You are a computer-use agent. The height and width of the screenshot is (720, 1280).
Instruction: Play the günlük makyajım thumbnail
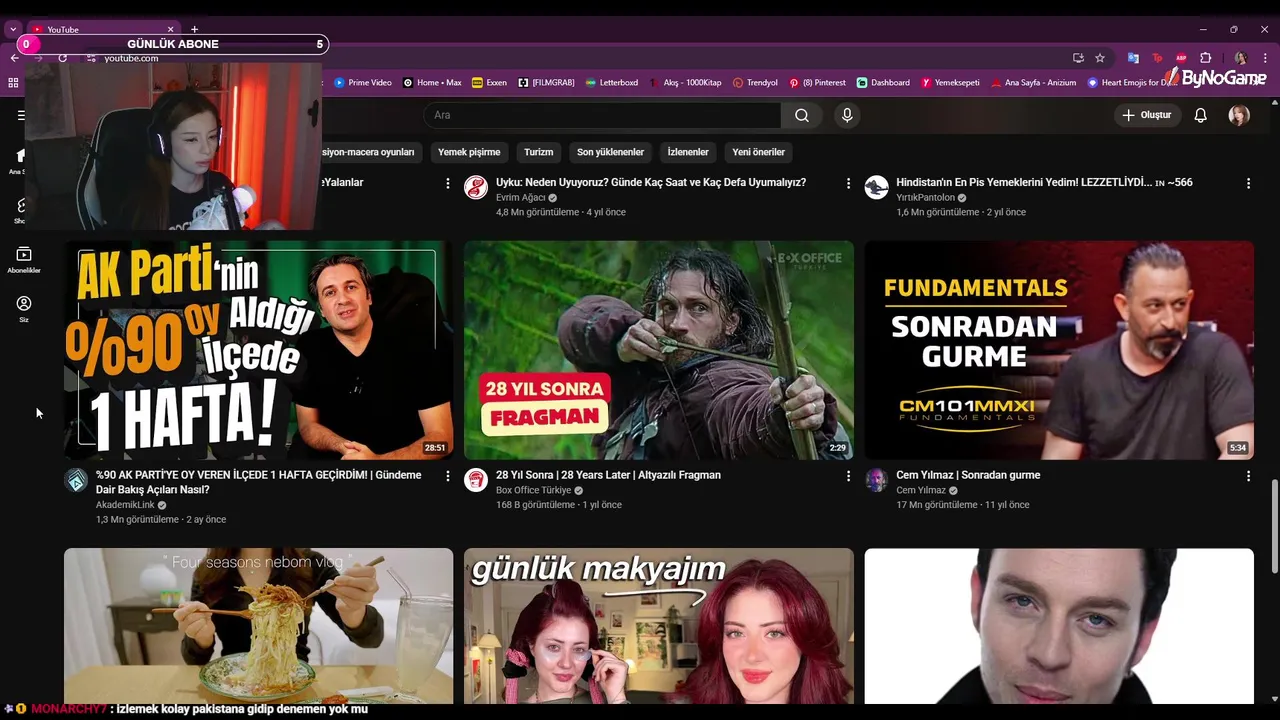659,626
